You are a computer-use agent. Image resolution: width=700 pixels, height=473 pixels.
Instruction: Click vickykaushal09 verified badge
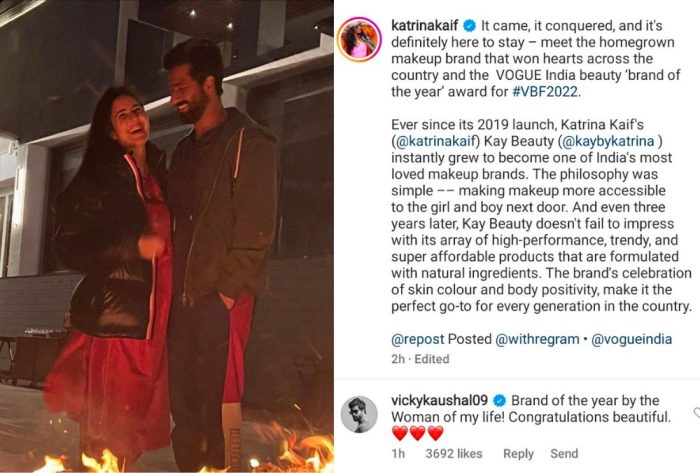point(499,401)
